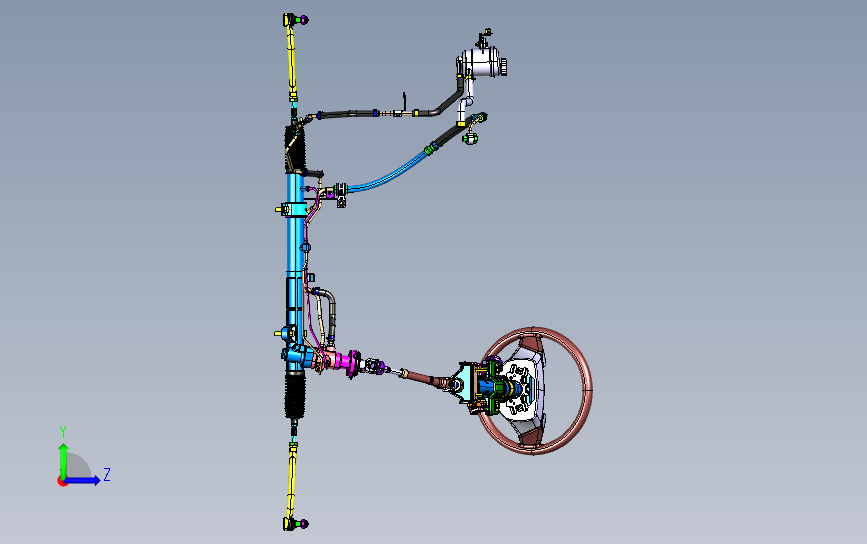867x544 pixels.
Task: Click the red X axis ball at triad origin
Action: point(62,482)
